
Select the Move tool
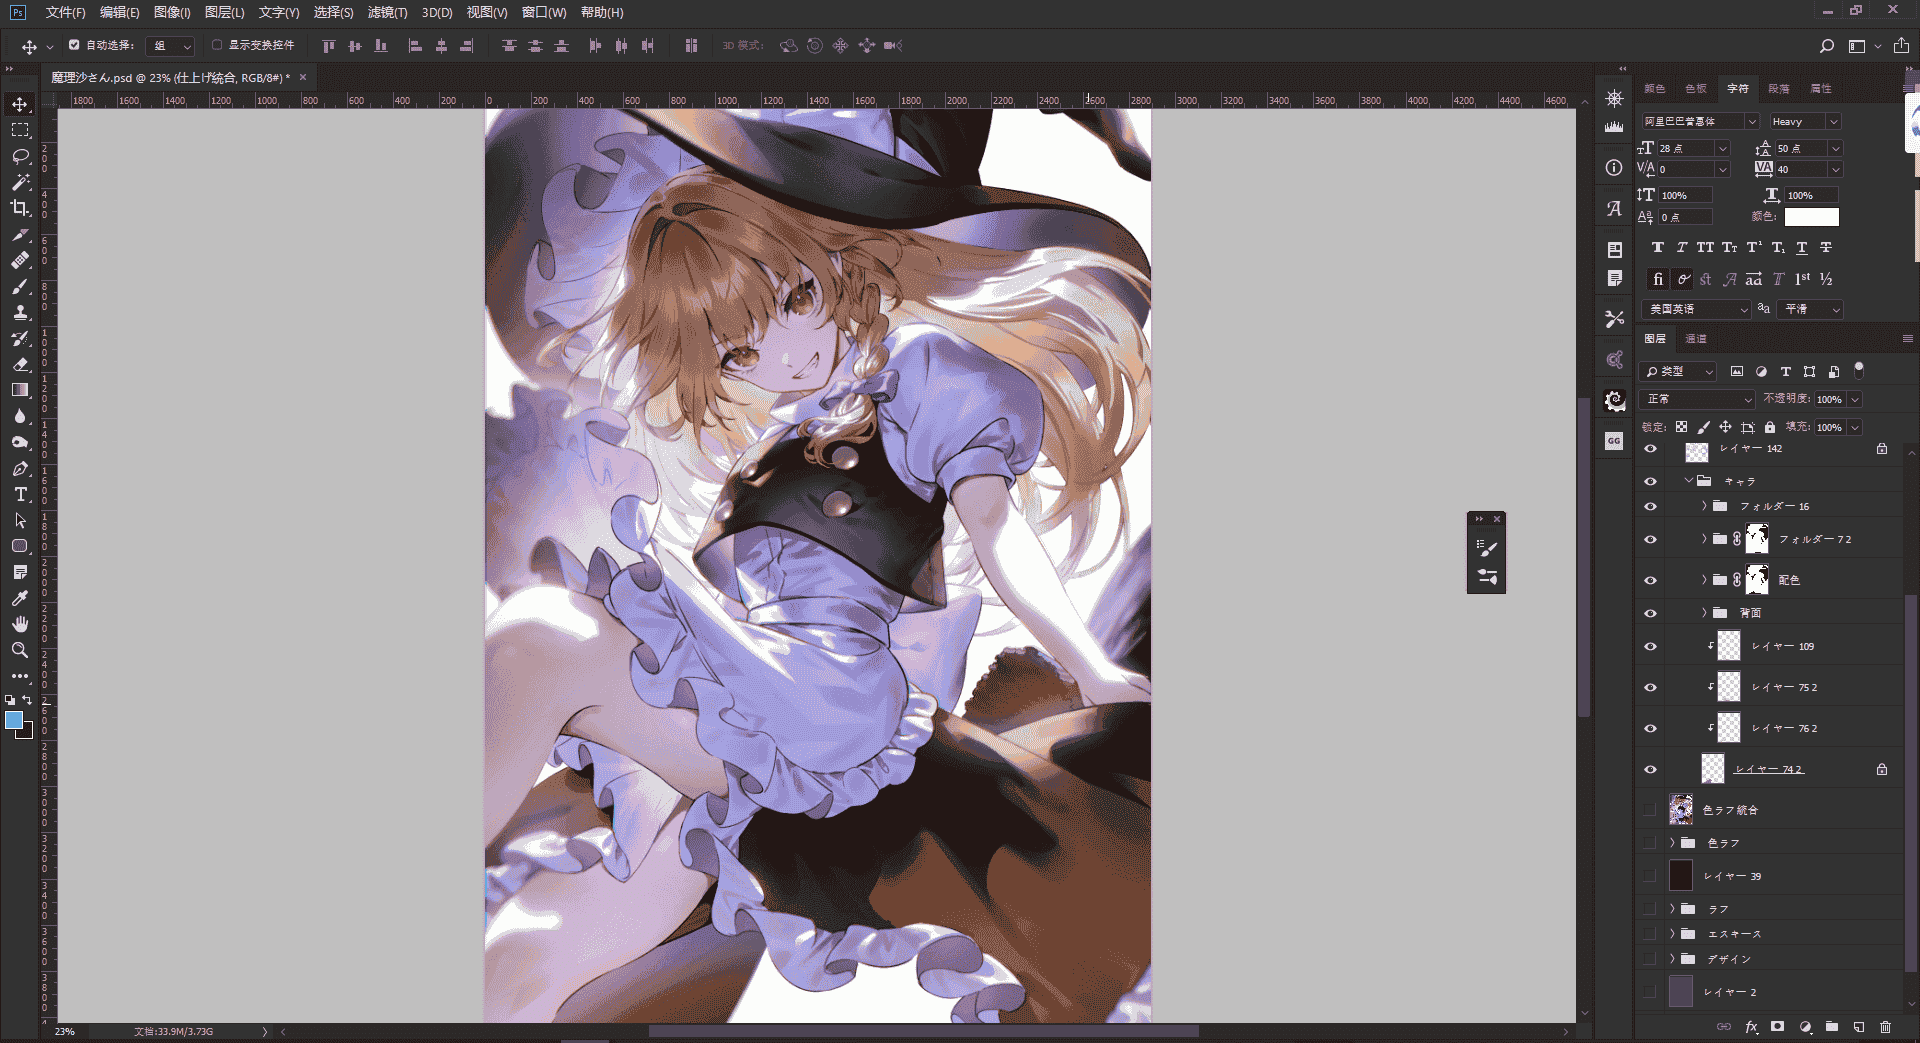[x=20, y=104]
